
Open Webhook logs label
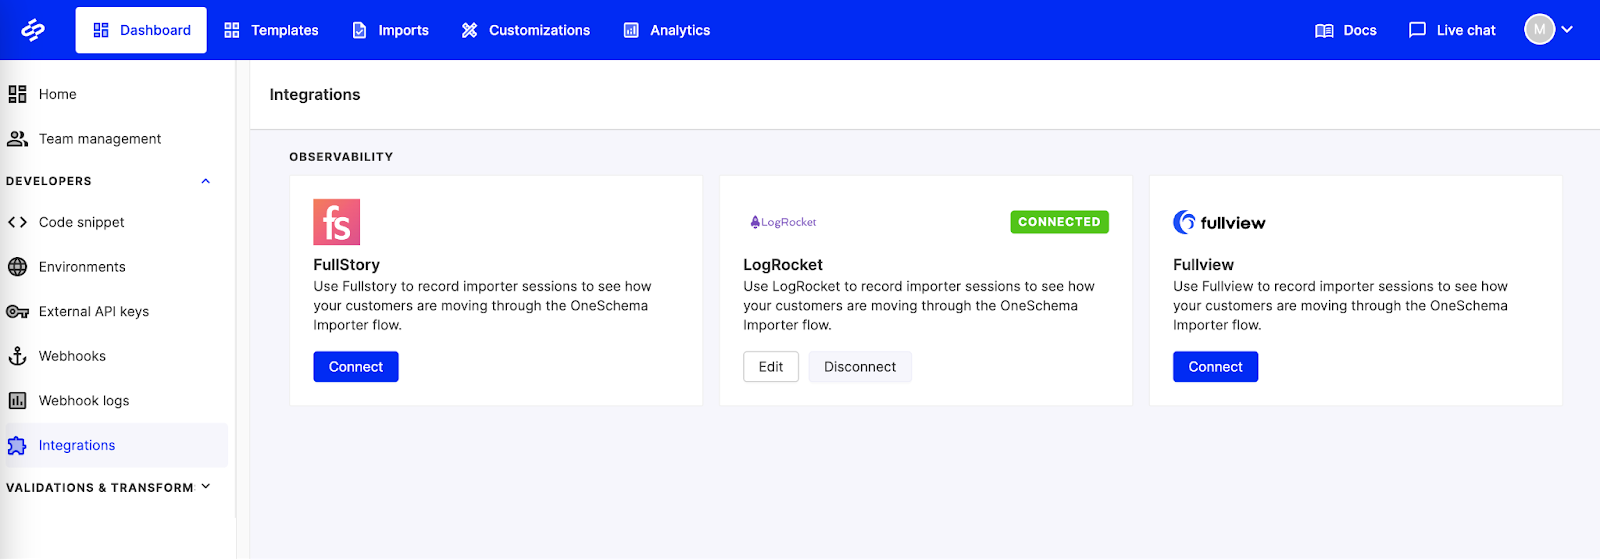click(x=84, y=401)
